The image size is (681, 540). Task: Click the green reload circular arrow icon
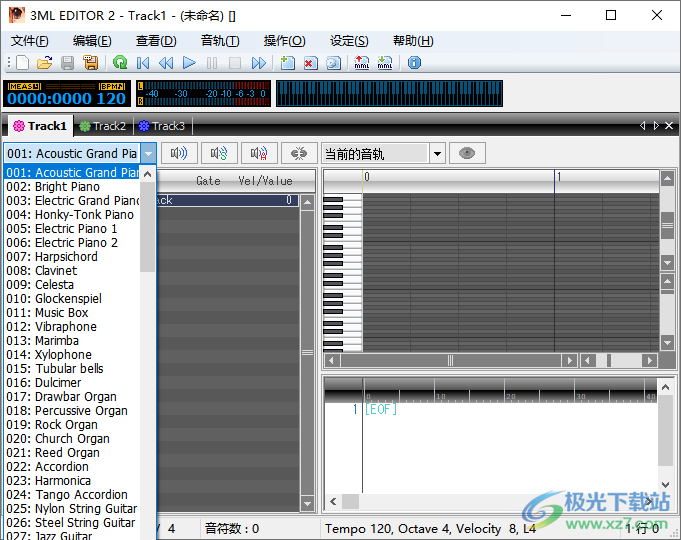click(x=120, y=63)
